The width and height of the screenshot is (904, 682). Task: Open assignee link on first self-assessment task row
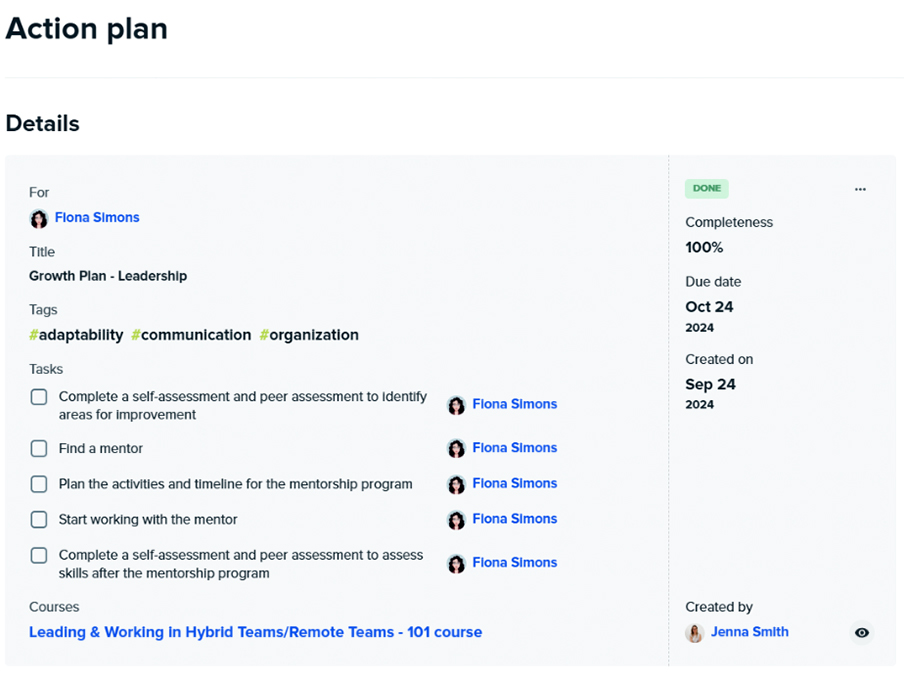point(515,404)
